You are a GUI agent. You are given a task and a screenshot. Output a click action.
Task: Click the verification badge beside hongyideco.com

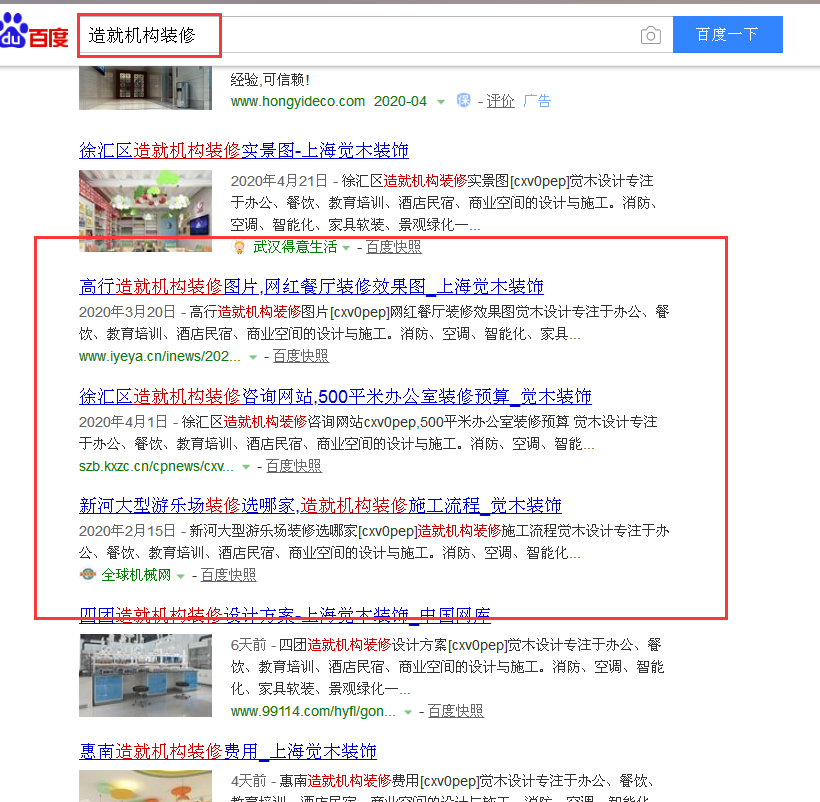[464, 101]
